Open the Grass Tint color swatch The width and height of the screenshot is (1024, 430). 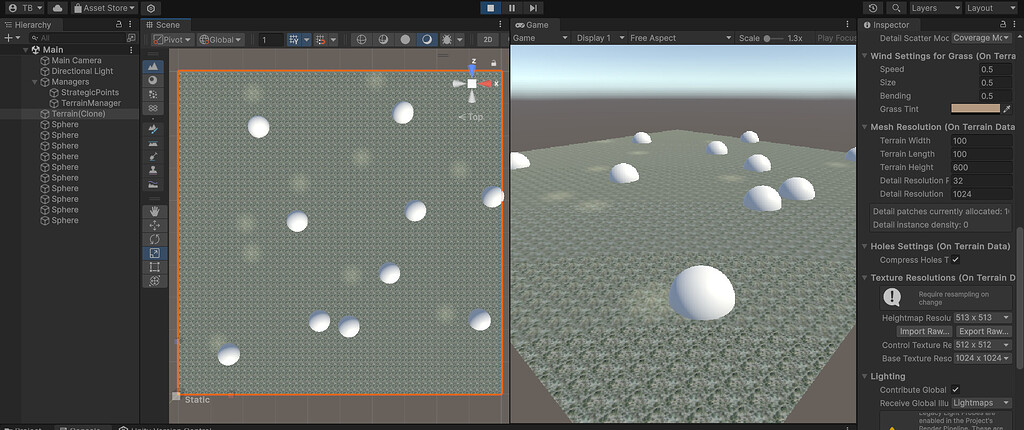coord(976,109)
